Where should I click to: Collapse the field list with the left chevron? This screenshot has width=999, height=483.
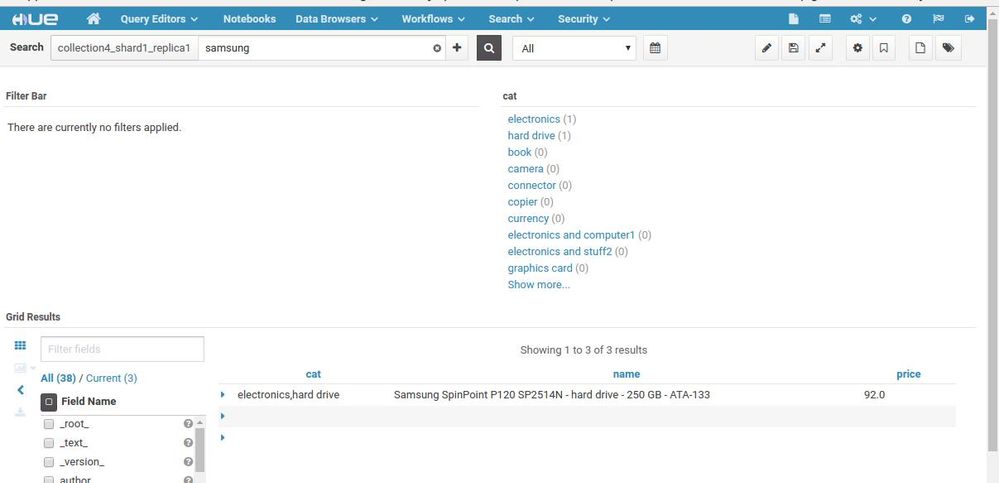(20, 389)
